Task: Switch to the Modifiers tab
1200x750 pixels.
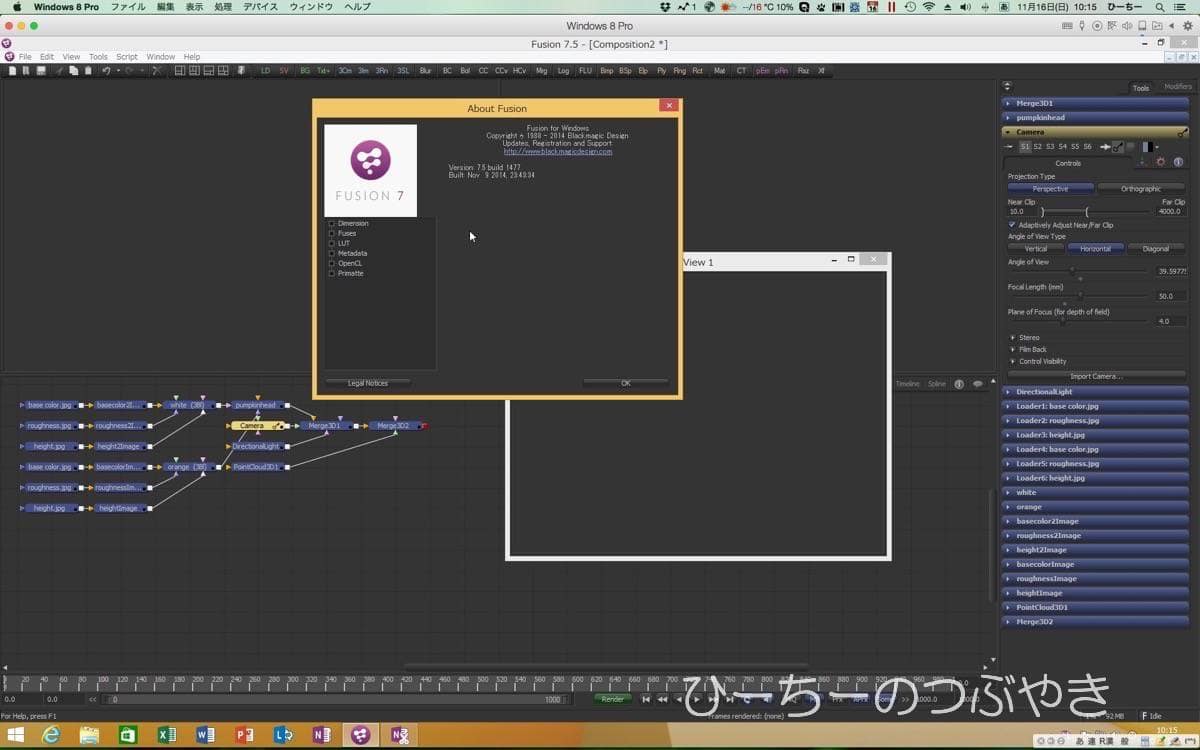Action: coord(1177,87)
